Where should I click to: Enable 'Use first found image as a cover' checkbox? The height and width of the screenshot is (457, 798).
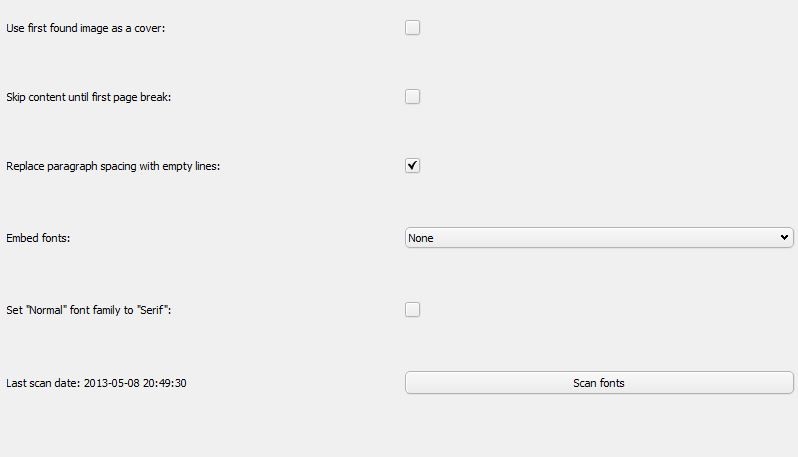pos(412,28)
